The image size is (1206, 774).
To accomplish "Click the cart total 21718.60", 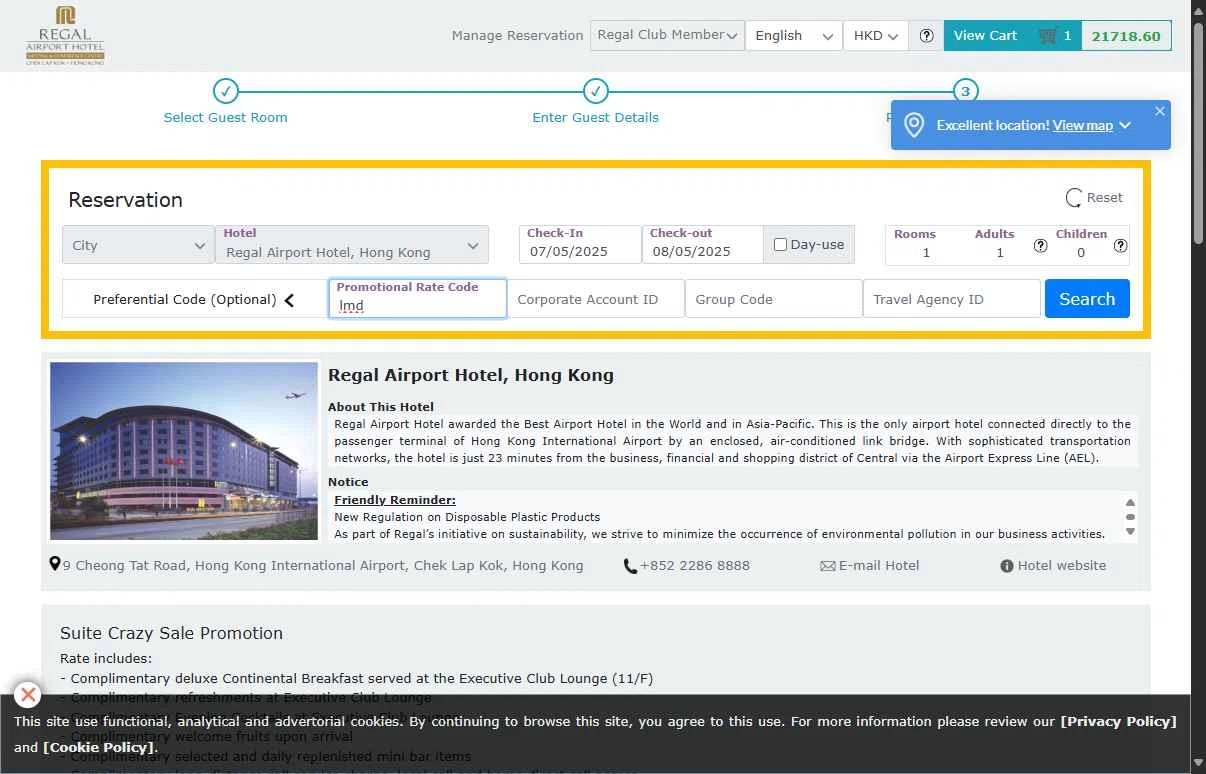I will point(1126,36).
